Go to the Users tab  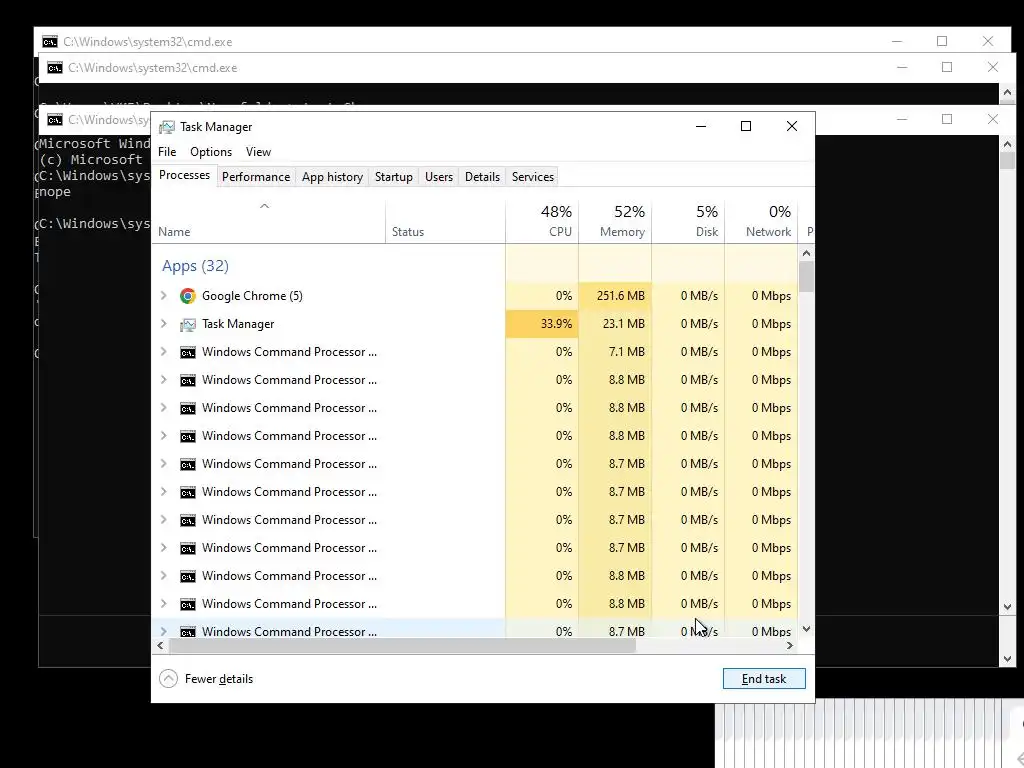point(439,177)
